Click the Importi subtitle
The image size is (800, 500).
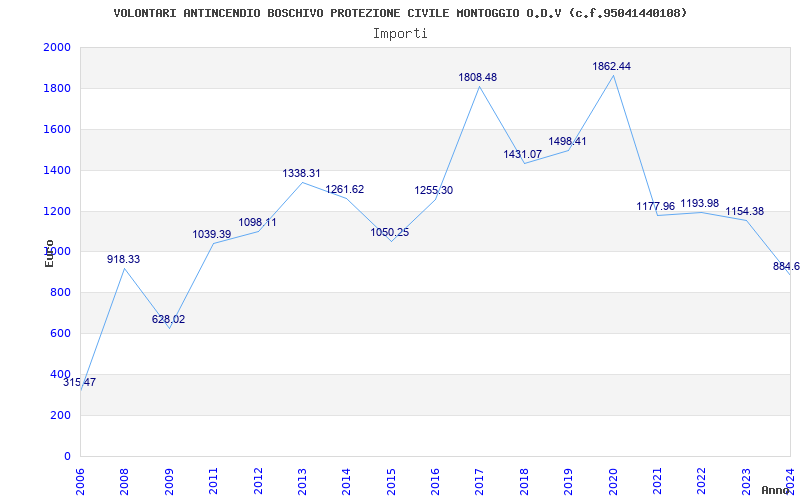click(400, 34)
